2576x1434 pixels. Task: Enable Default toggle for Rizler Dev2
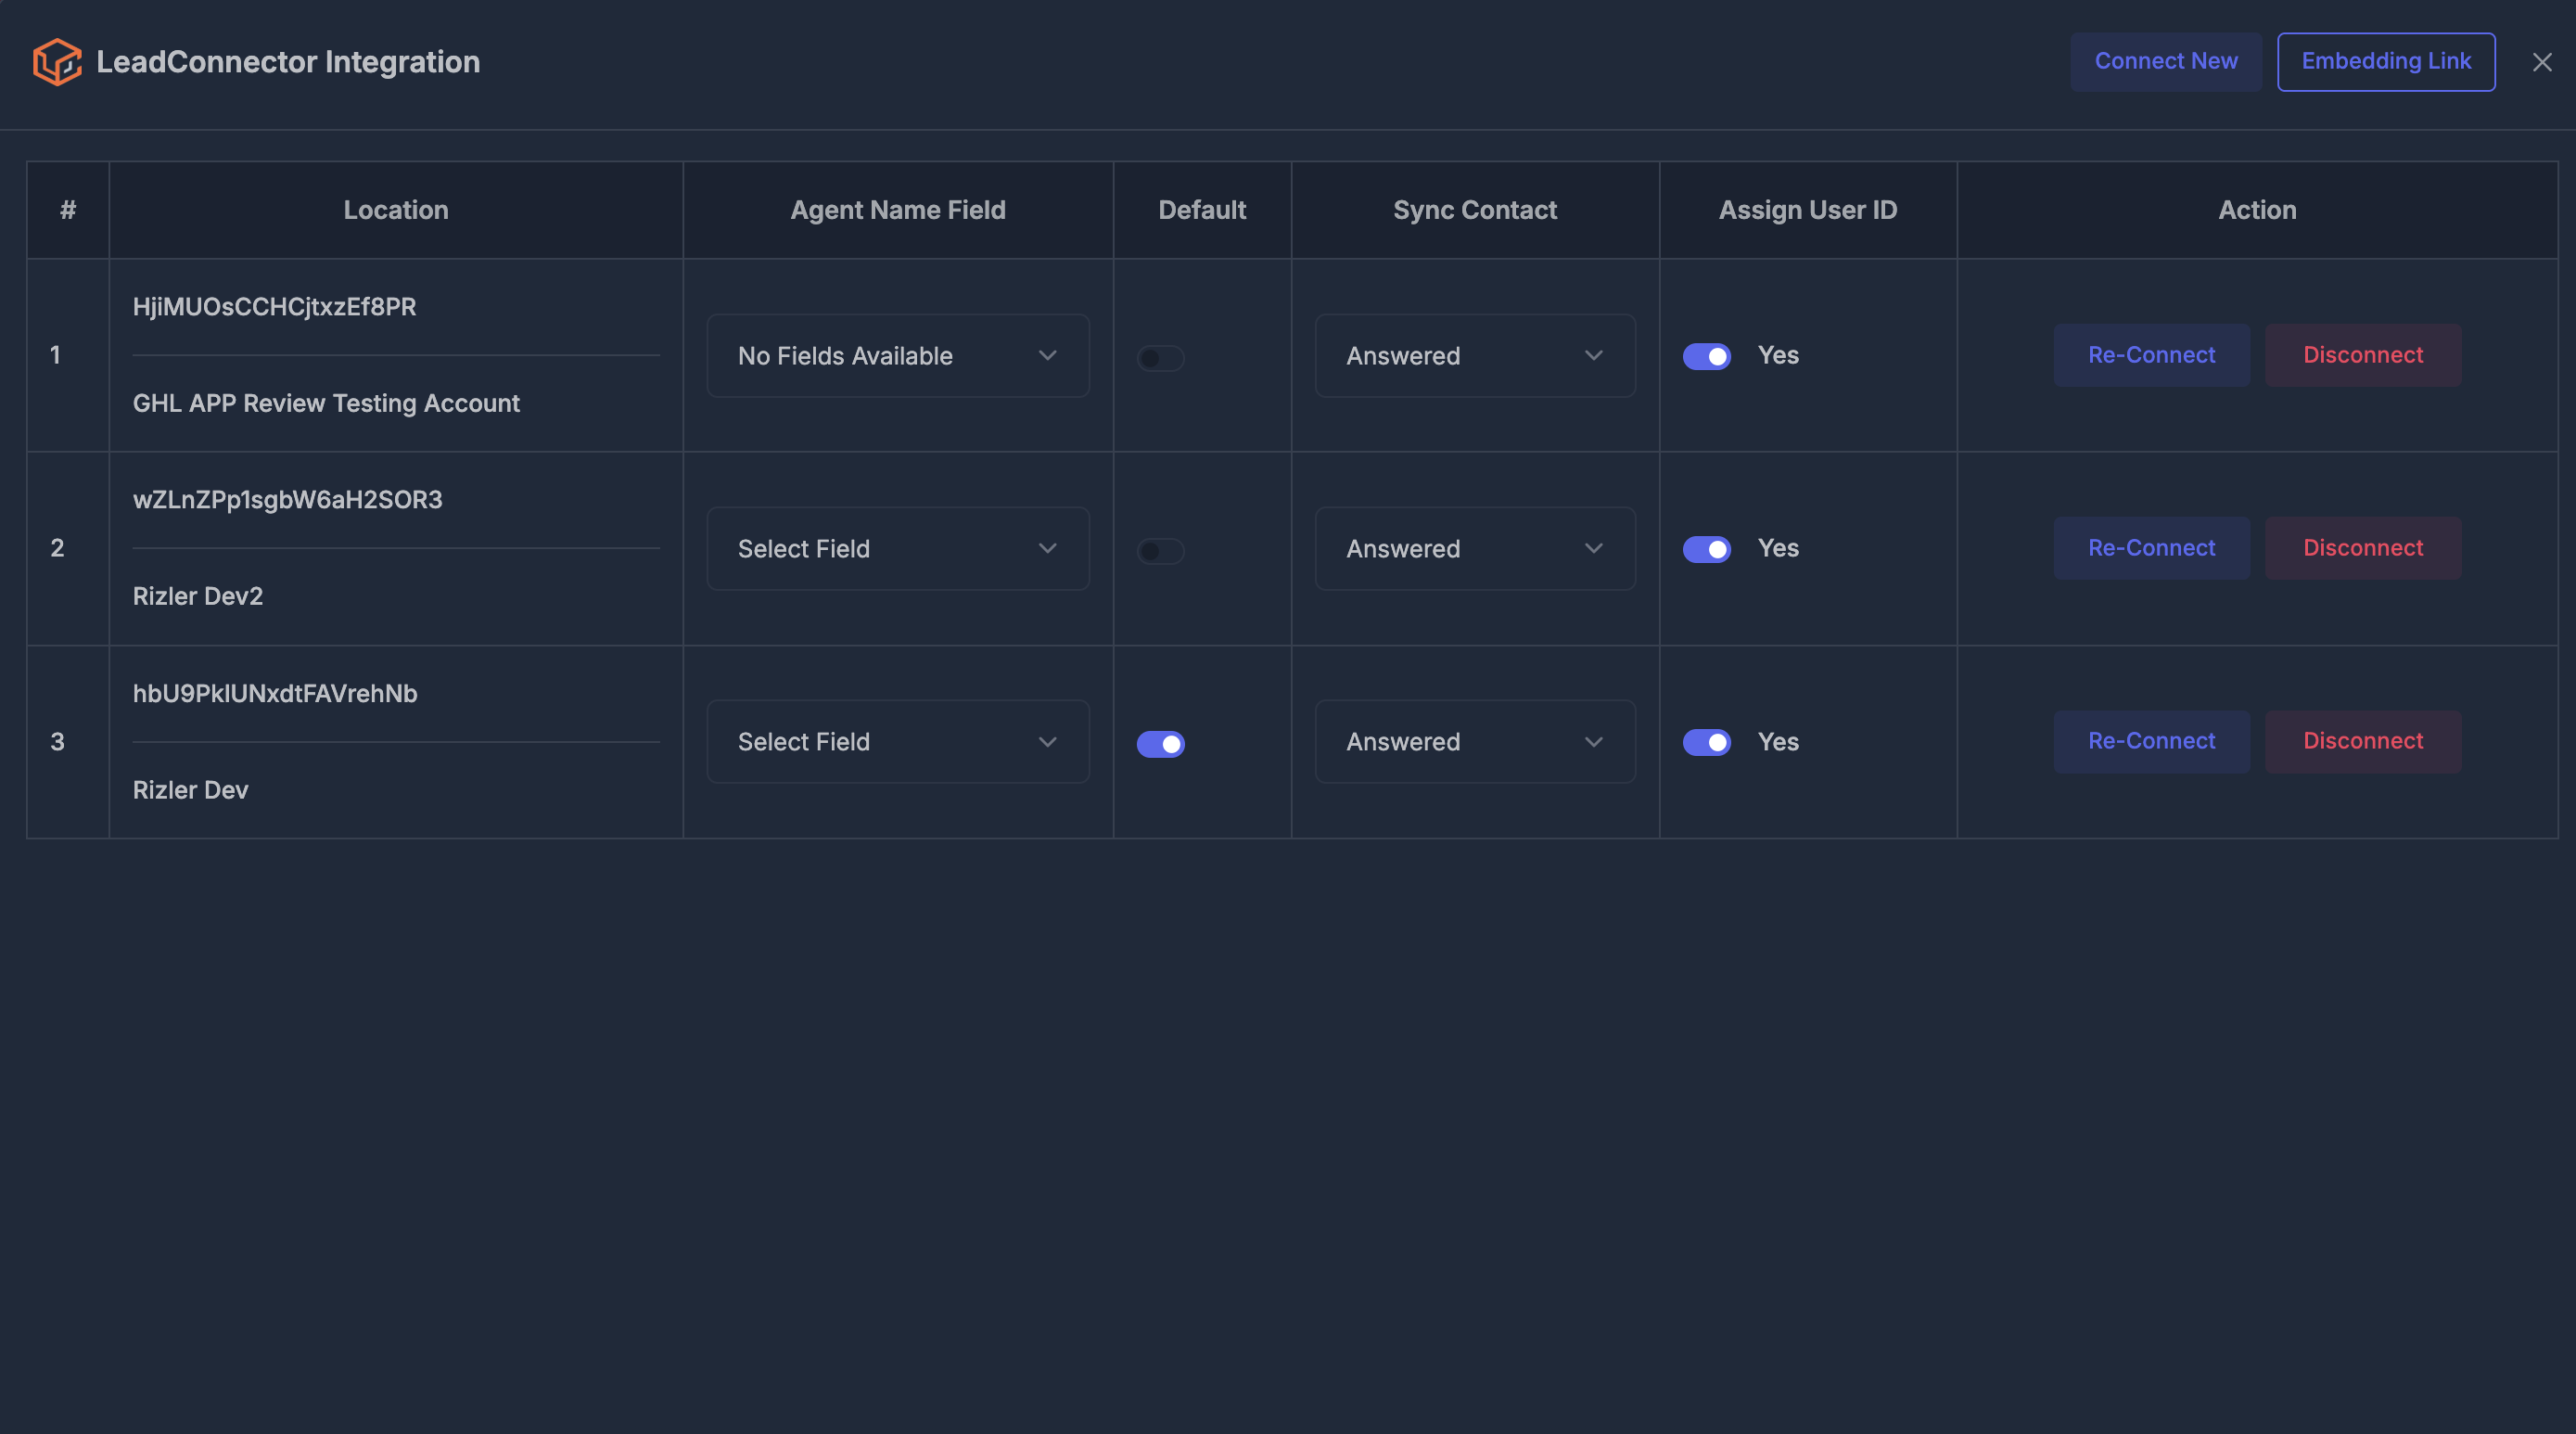(1160, 551)
